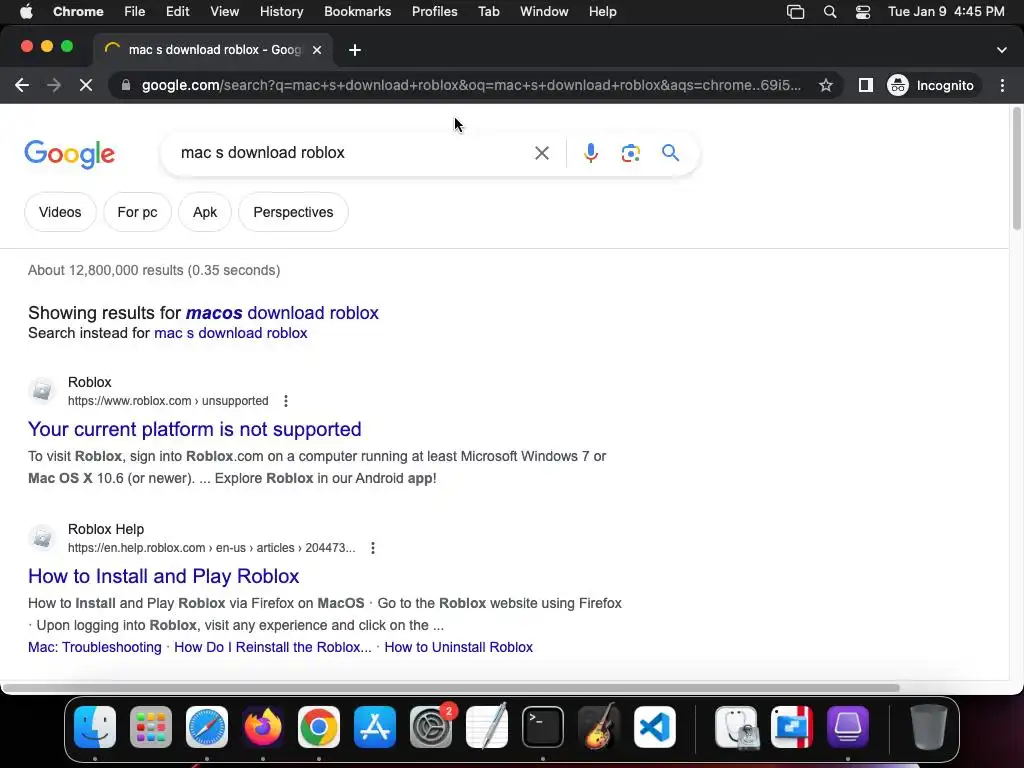
Task: Open TextEdit from the Dock
Action: (x=487, y=727)
